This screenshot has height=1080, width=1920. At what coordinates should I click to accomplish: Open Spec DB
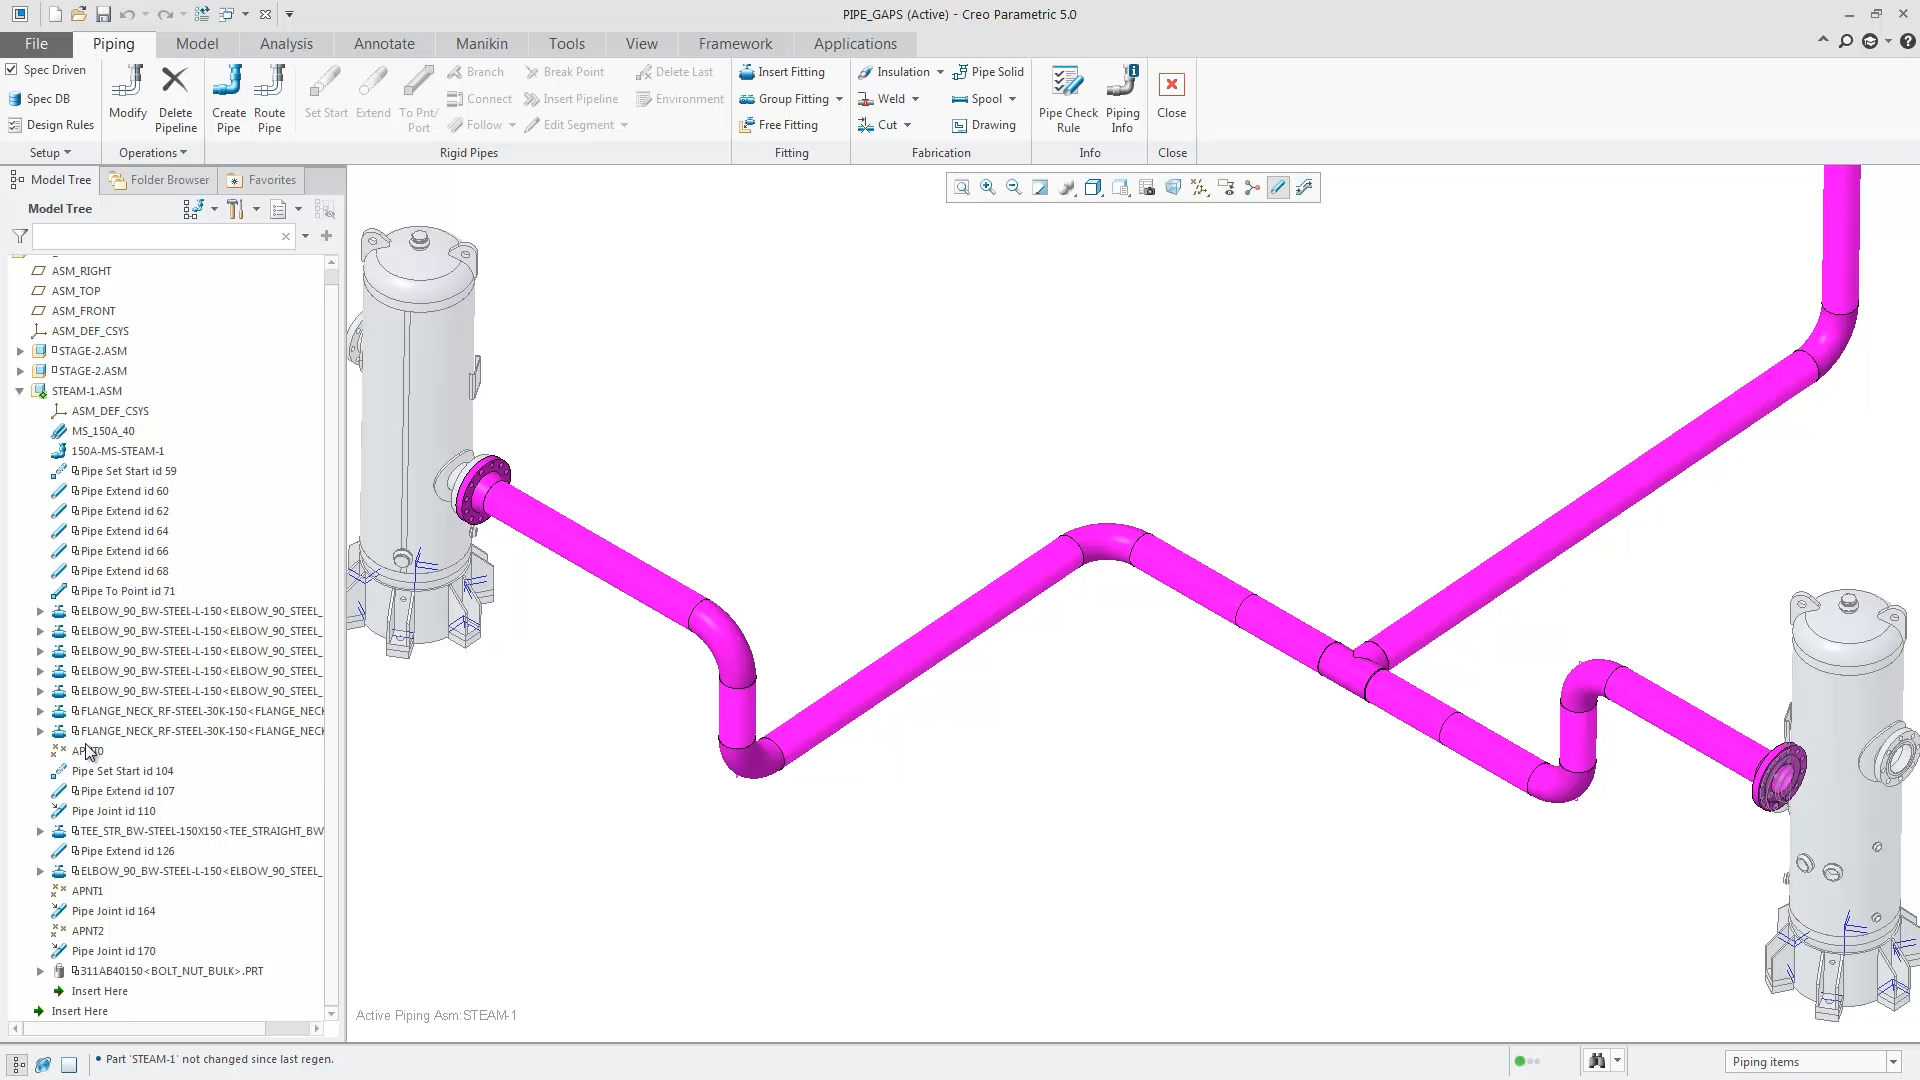point(39,99)
